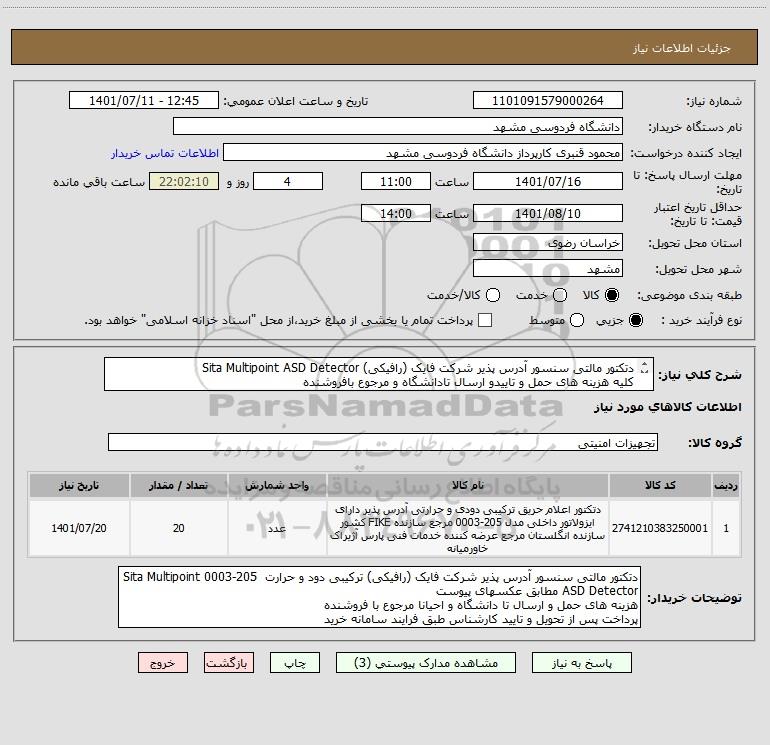Screen dimensions: 770x745
Task: Click the product name description cell
Action: (x=468, y=528)
